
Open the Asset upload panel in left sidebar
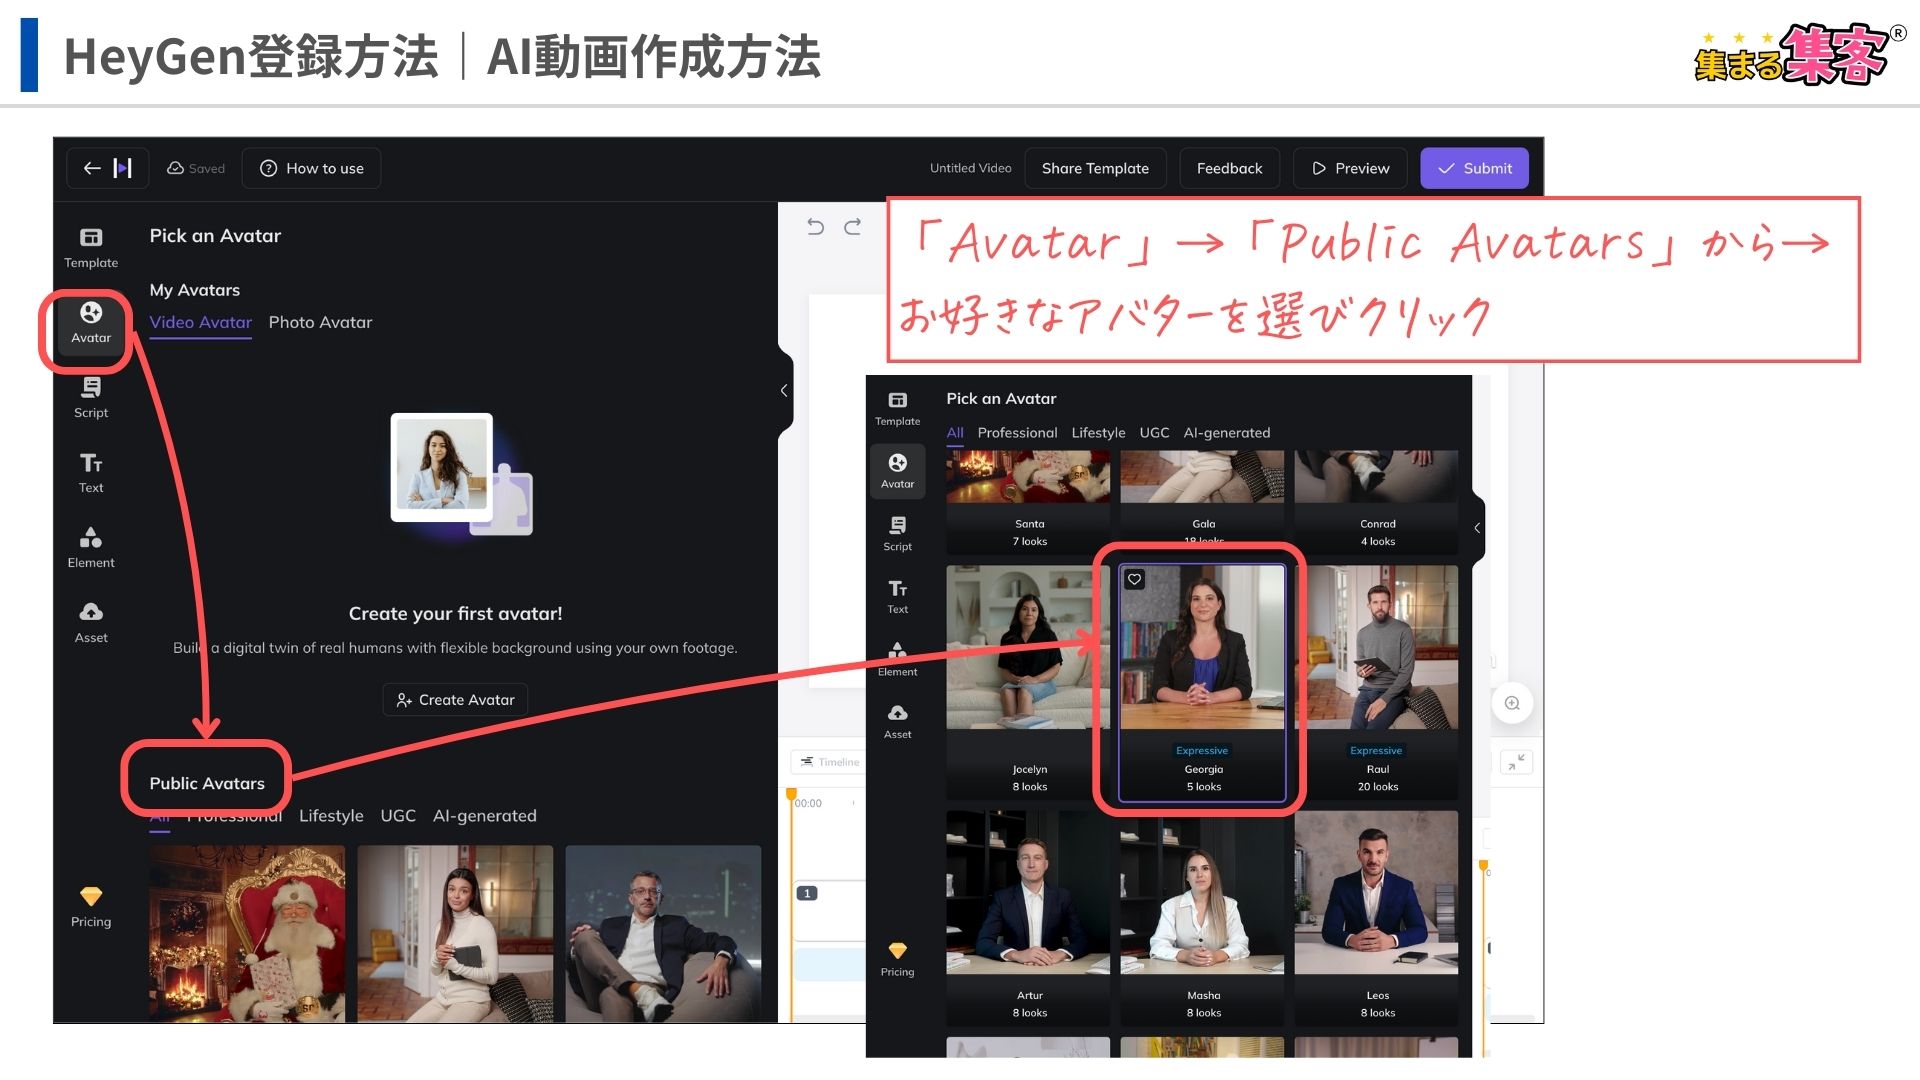click(x=91, y=623)
